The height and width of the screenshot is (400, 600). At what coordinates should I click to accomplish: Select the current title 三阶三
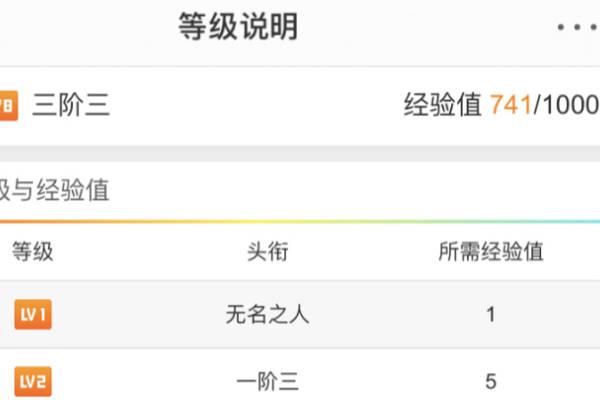click(71, 105)
